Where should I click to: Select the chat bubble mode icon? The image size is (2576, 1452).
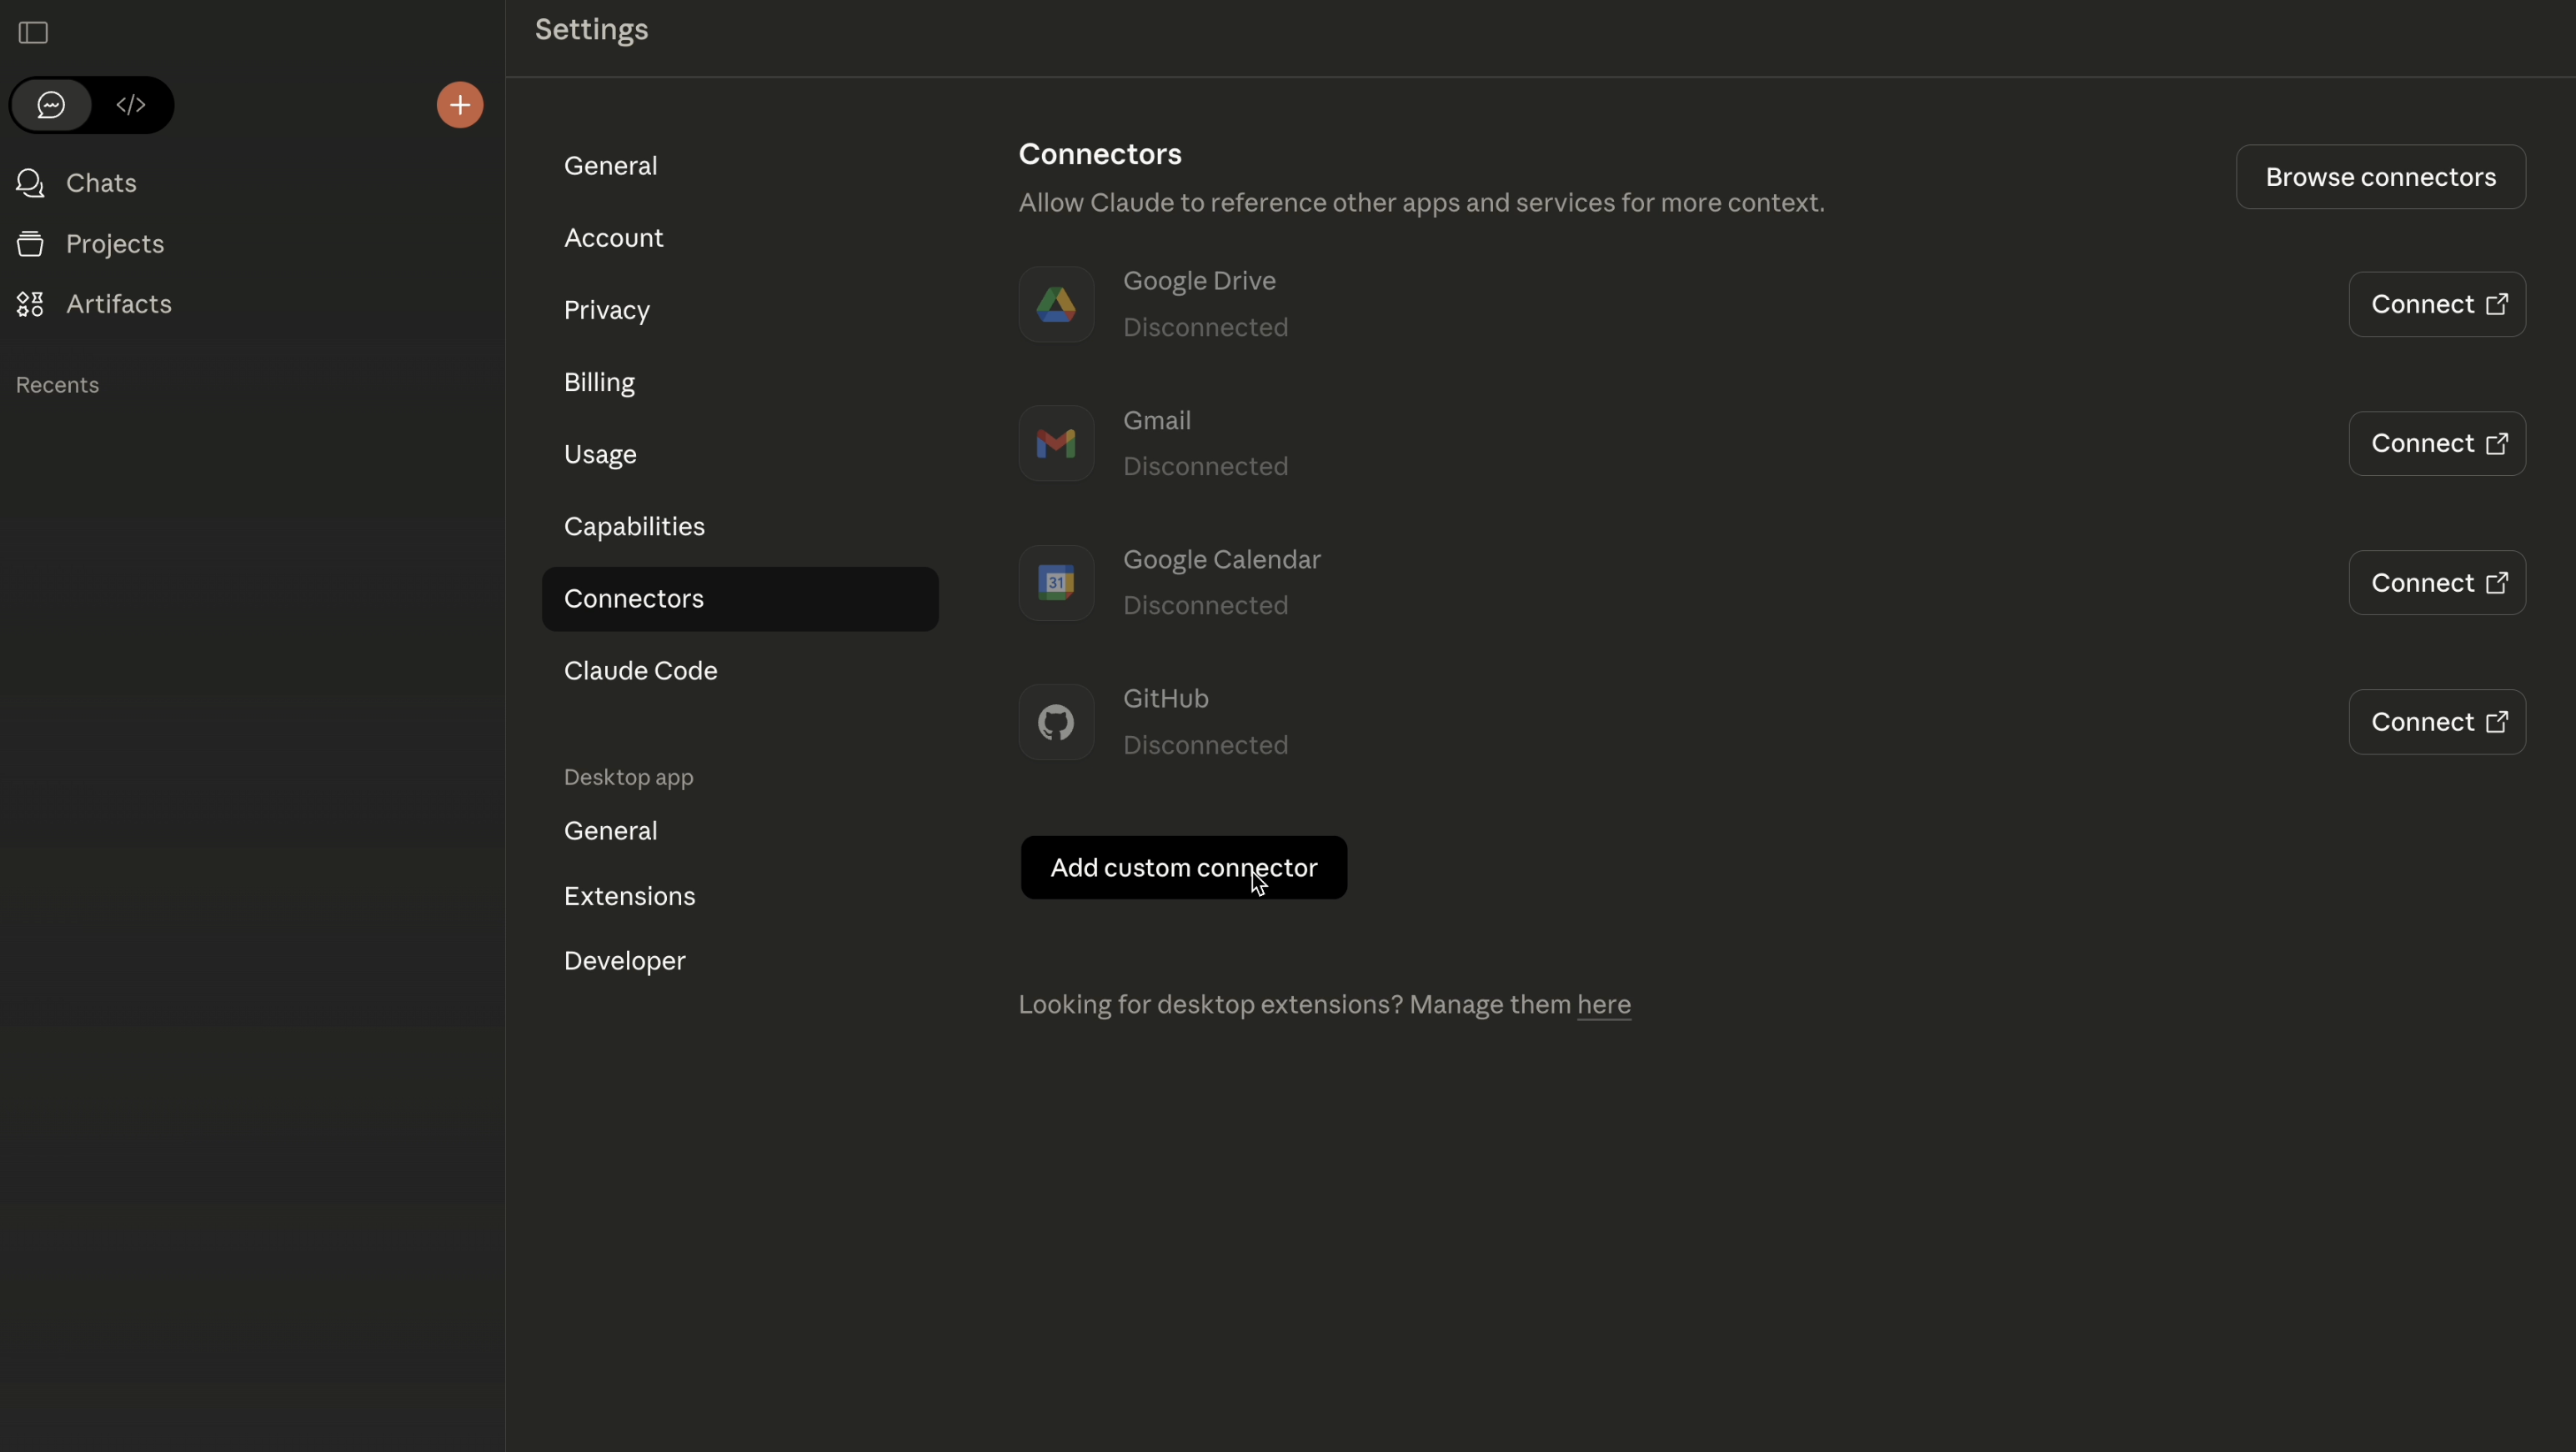pos(52,105)
